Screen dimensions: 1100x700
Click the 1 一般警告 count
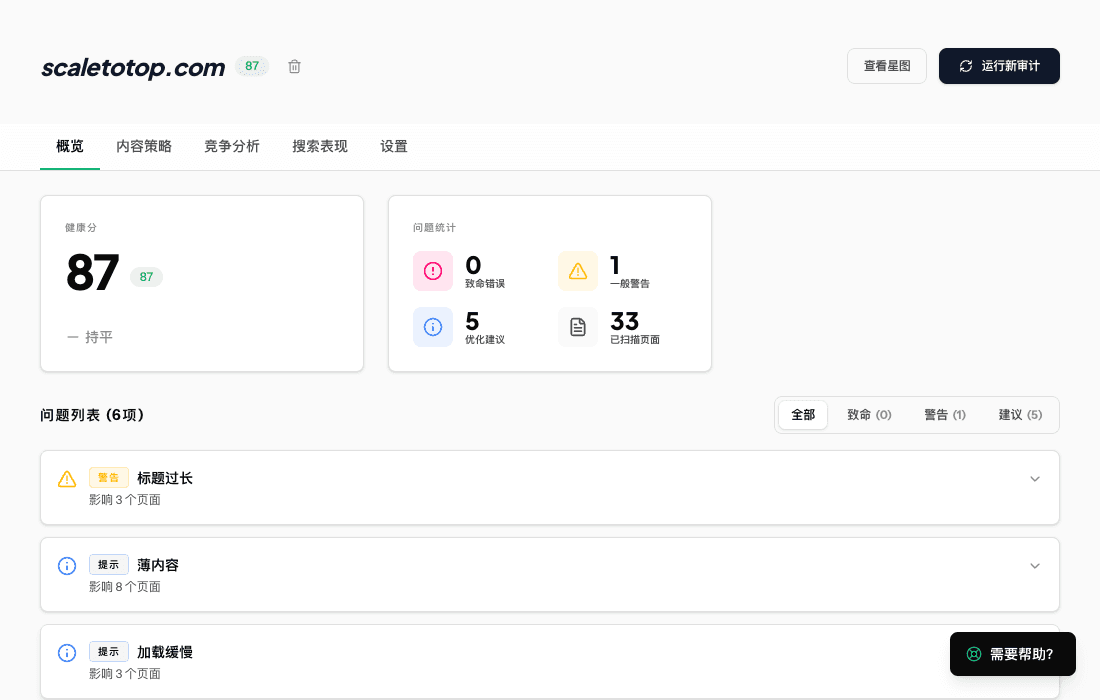click(615, 265)
